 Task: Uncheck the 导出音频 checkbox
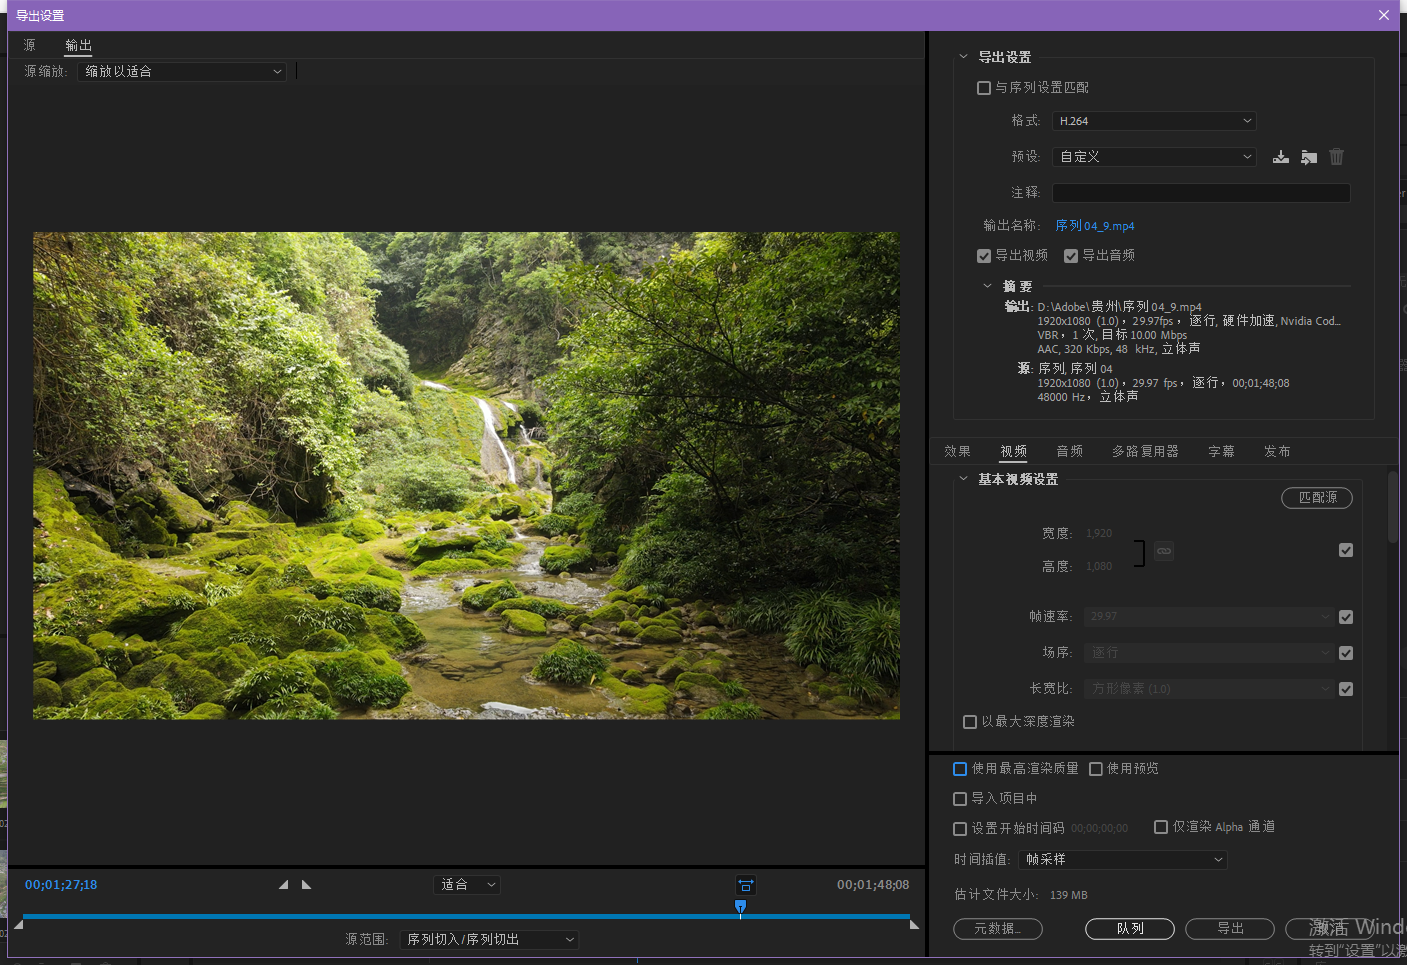tap(1071, 256)
